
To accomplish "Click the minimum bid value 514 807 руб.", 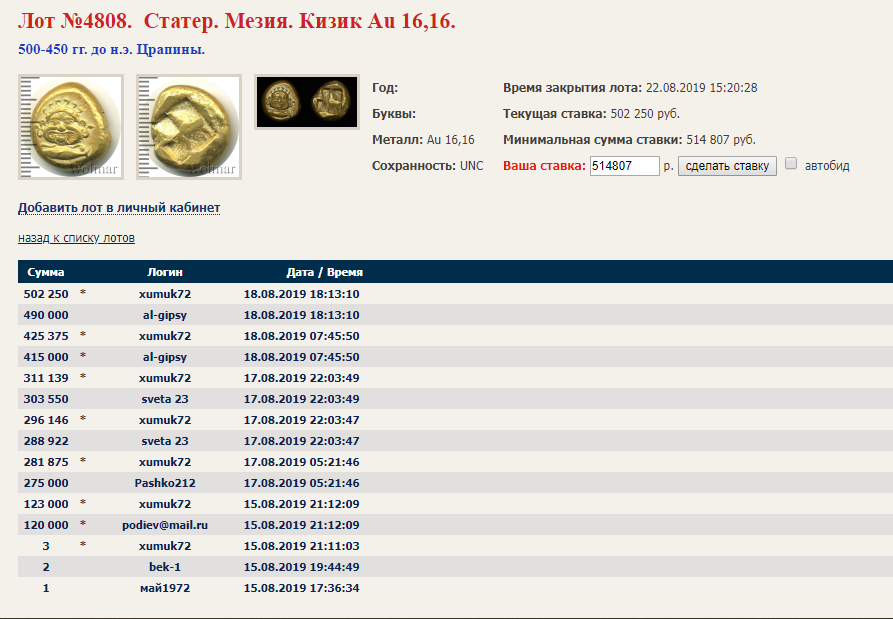I will [721, 140].
